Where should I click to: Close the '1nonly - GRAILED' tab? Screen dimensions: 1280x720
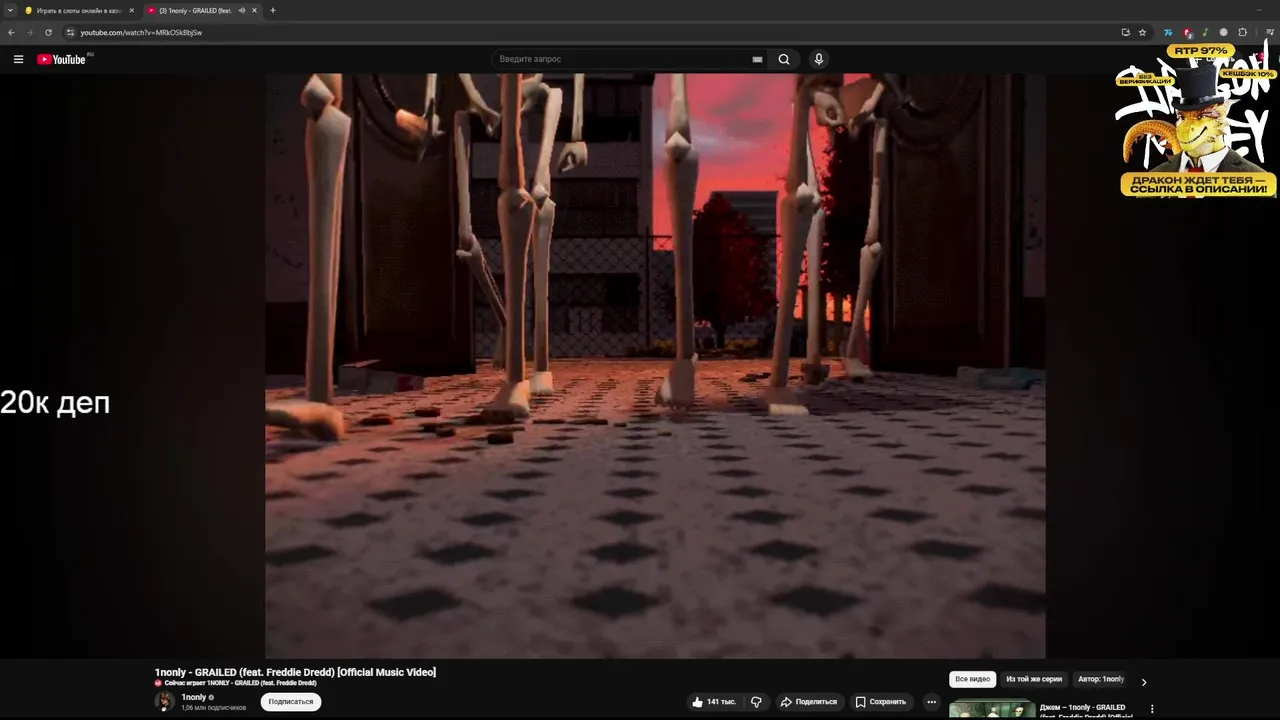coord(254,10)
